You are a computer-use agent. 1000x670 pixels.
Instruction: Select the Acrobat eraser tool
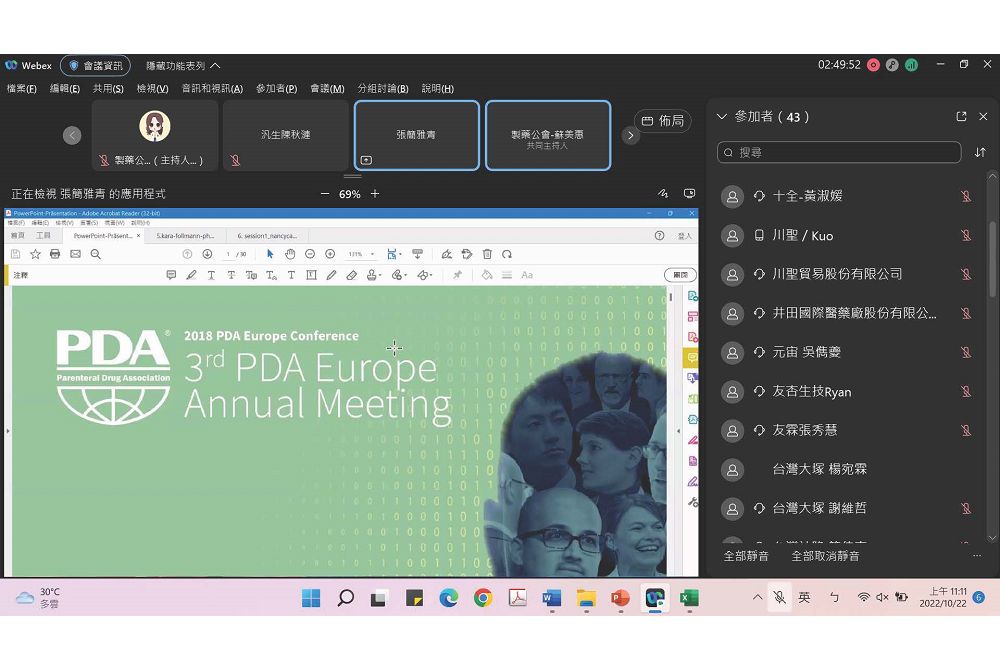point(351,275)
